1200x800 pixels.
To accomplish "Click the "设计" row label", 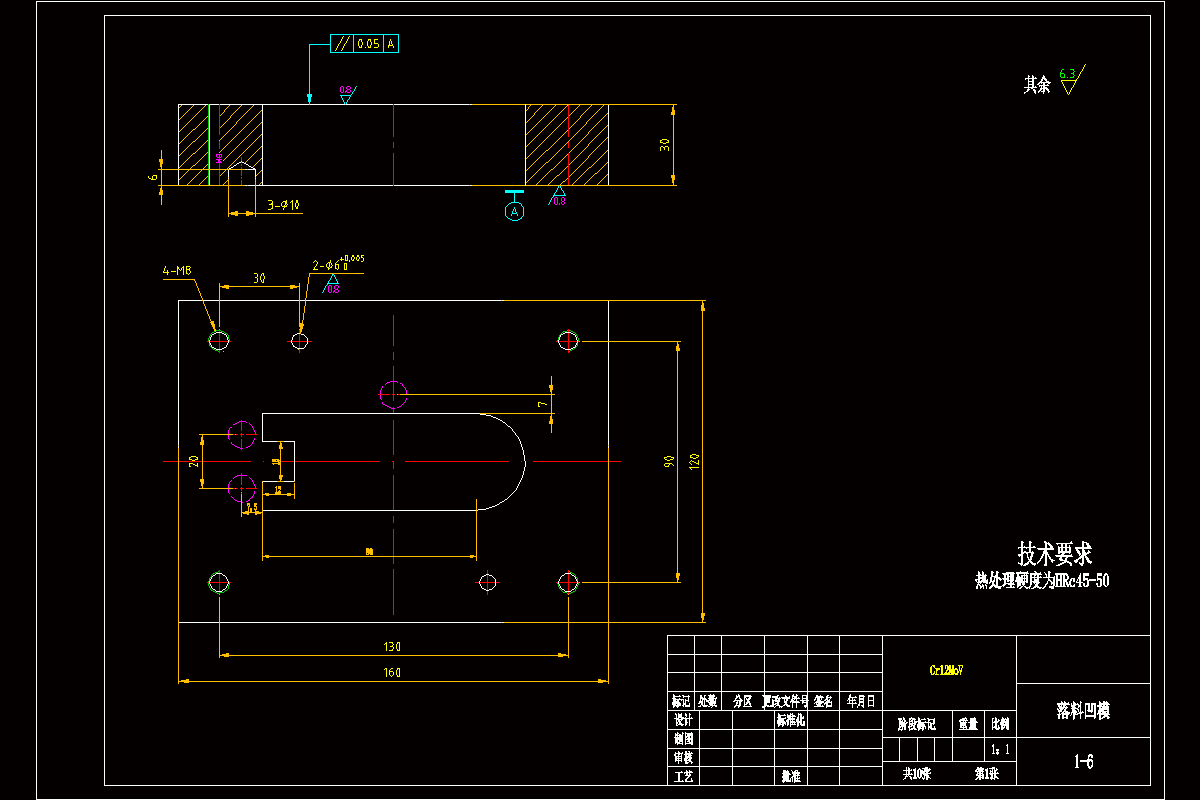I will click(683, 720).
